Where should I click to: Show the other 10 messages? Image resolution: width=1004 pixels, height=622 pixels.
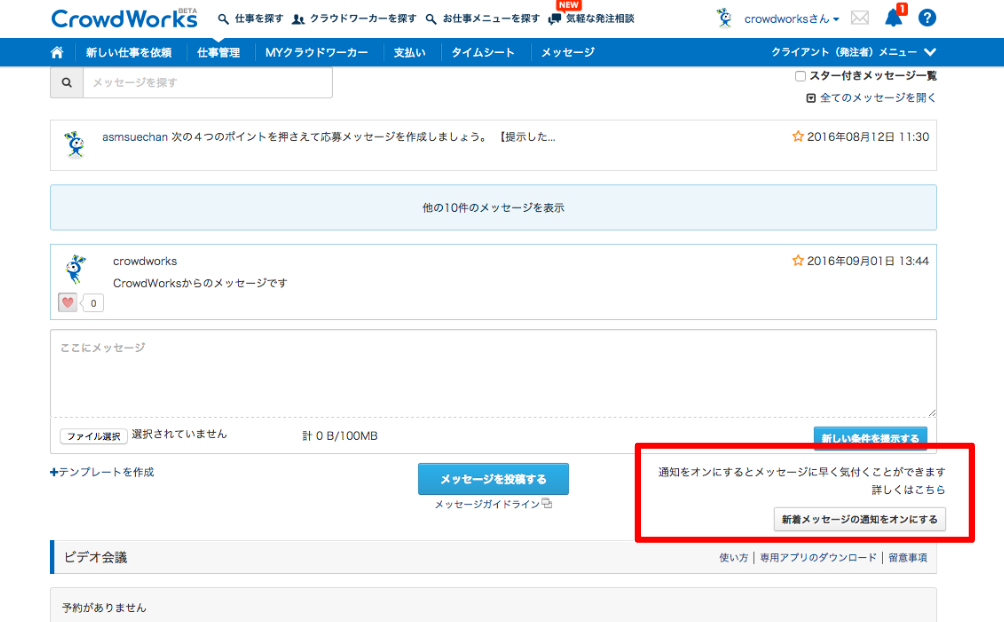pos(493,208)
